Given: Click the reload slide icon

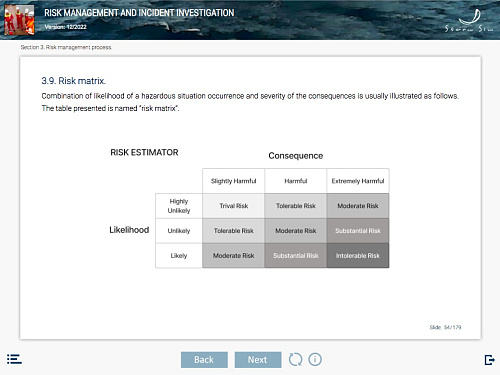Looking at the screenshot, I should point(295,359).
